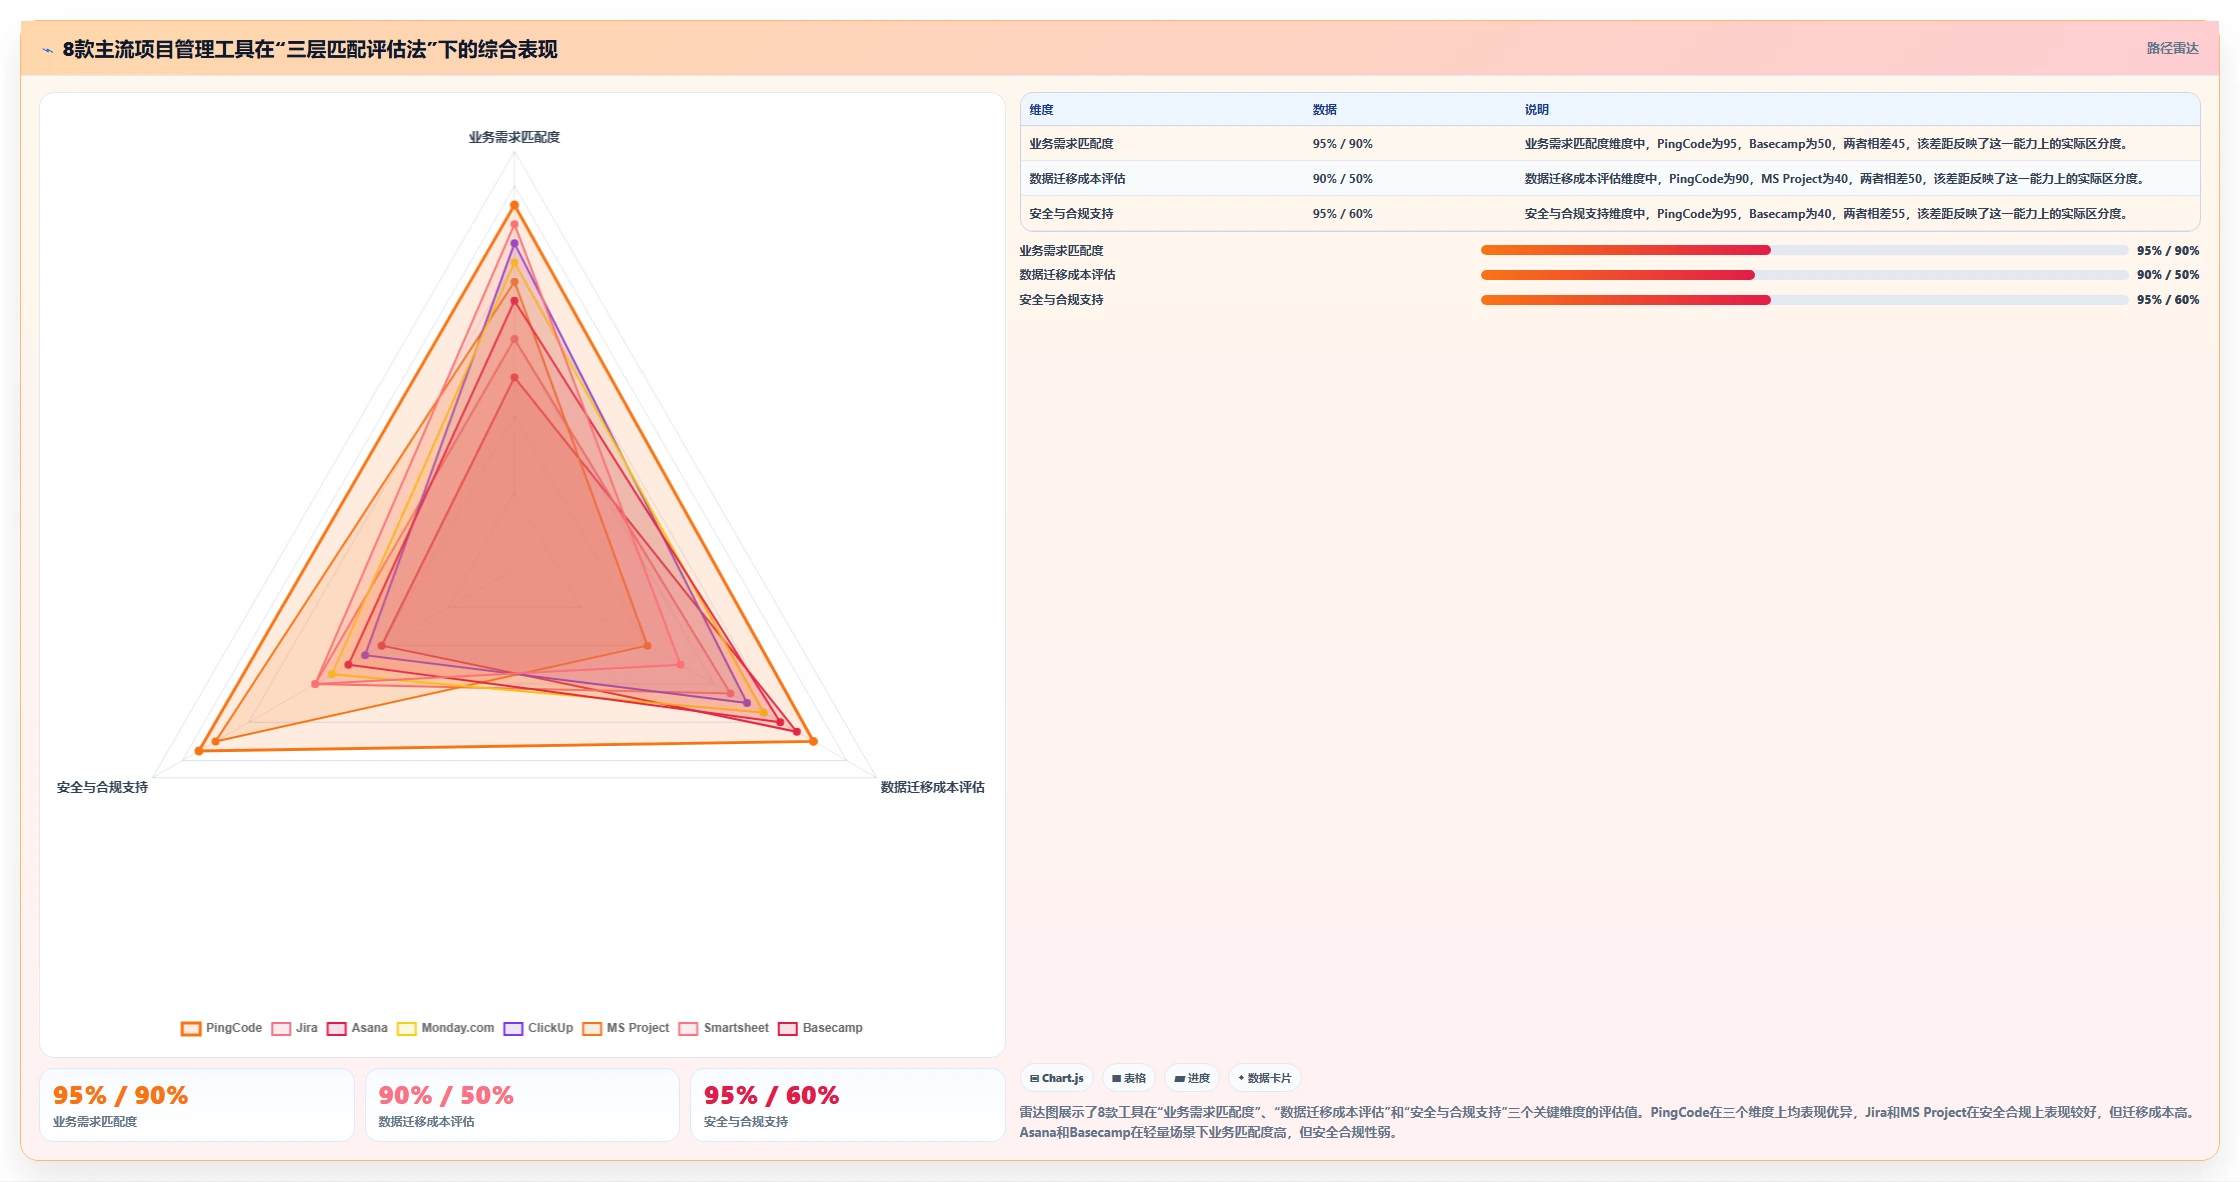Click PingCode point on 数据迁移成本评估 axis
Viewport: 2240px width, 1182px height.
pos(813,741)
